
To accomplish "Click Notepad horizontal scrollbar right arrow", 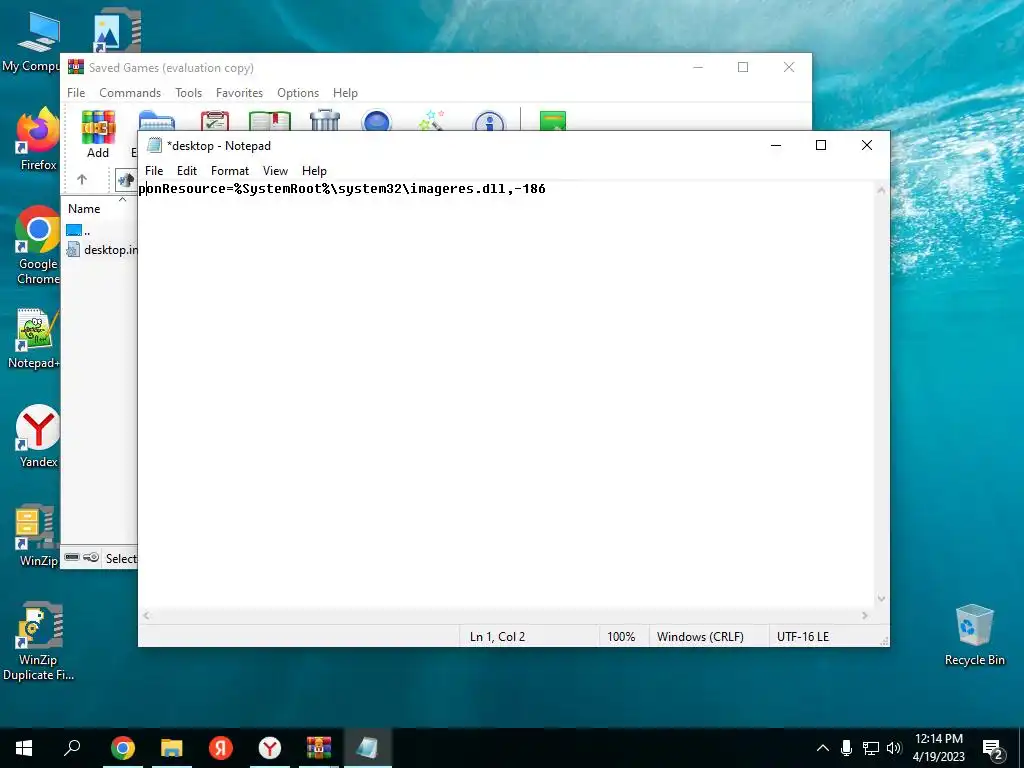I will pyautogui.click(x=865, y=615).
